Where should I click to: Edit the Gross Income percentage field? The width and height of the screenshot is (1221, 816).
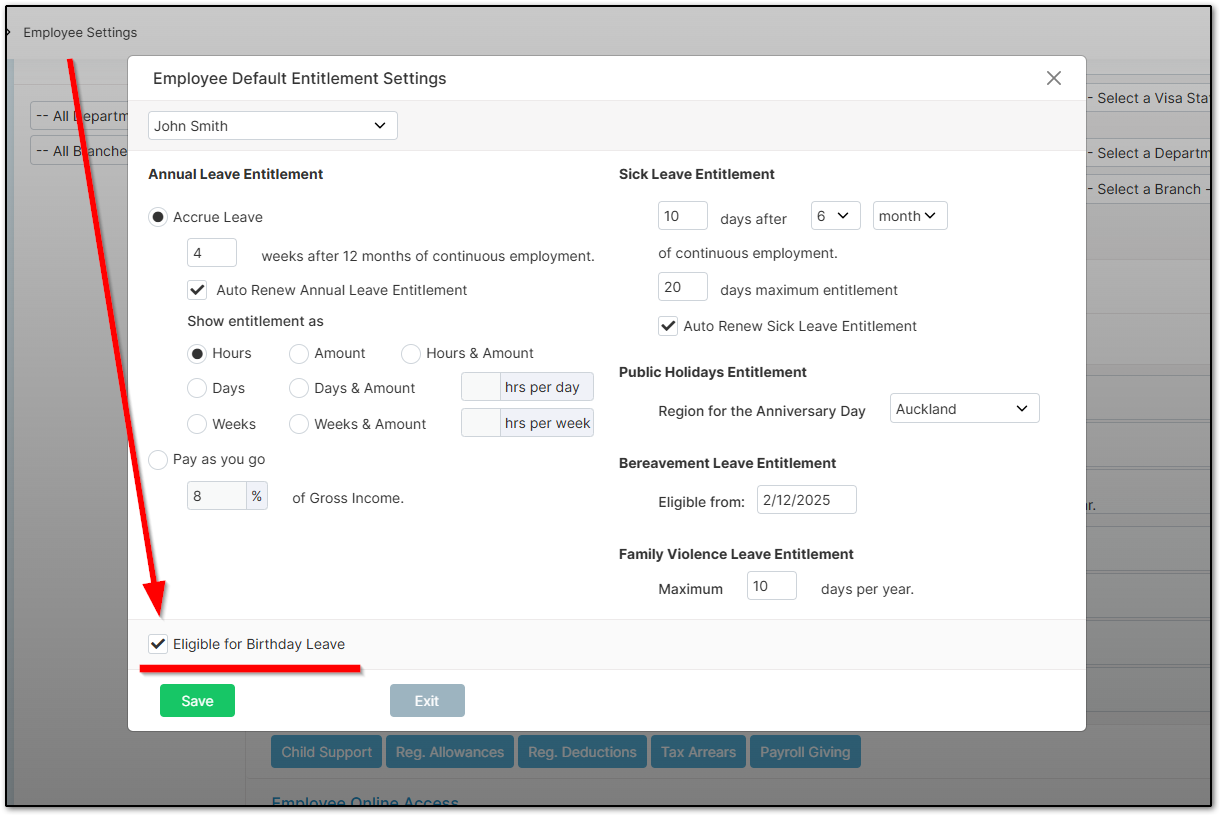(217, 496)
